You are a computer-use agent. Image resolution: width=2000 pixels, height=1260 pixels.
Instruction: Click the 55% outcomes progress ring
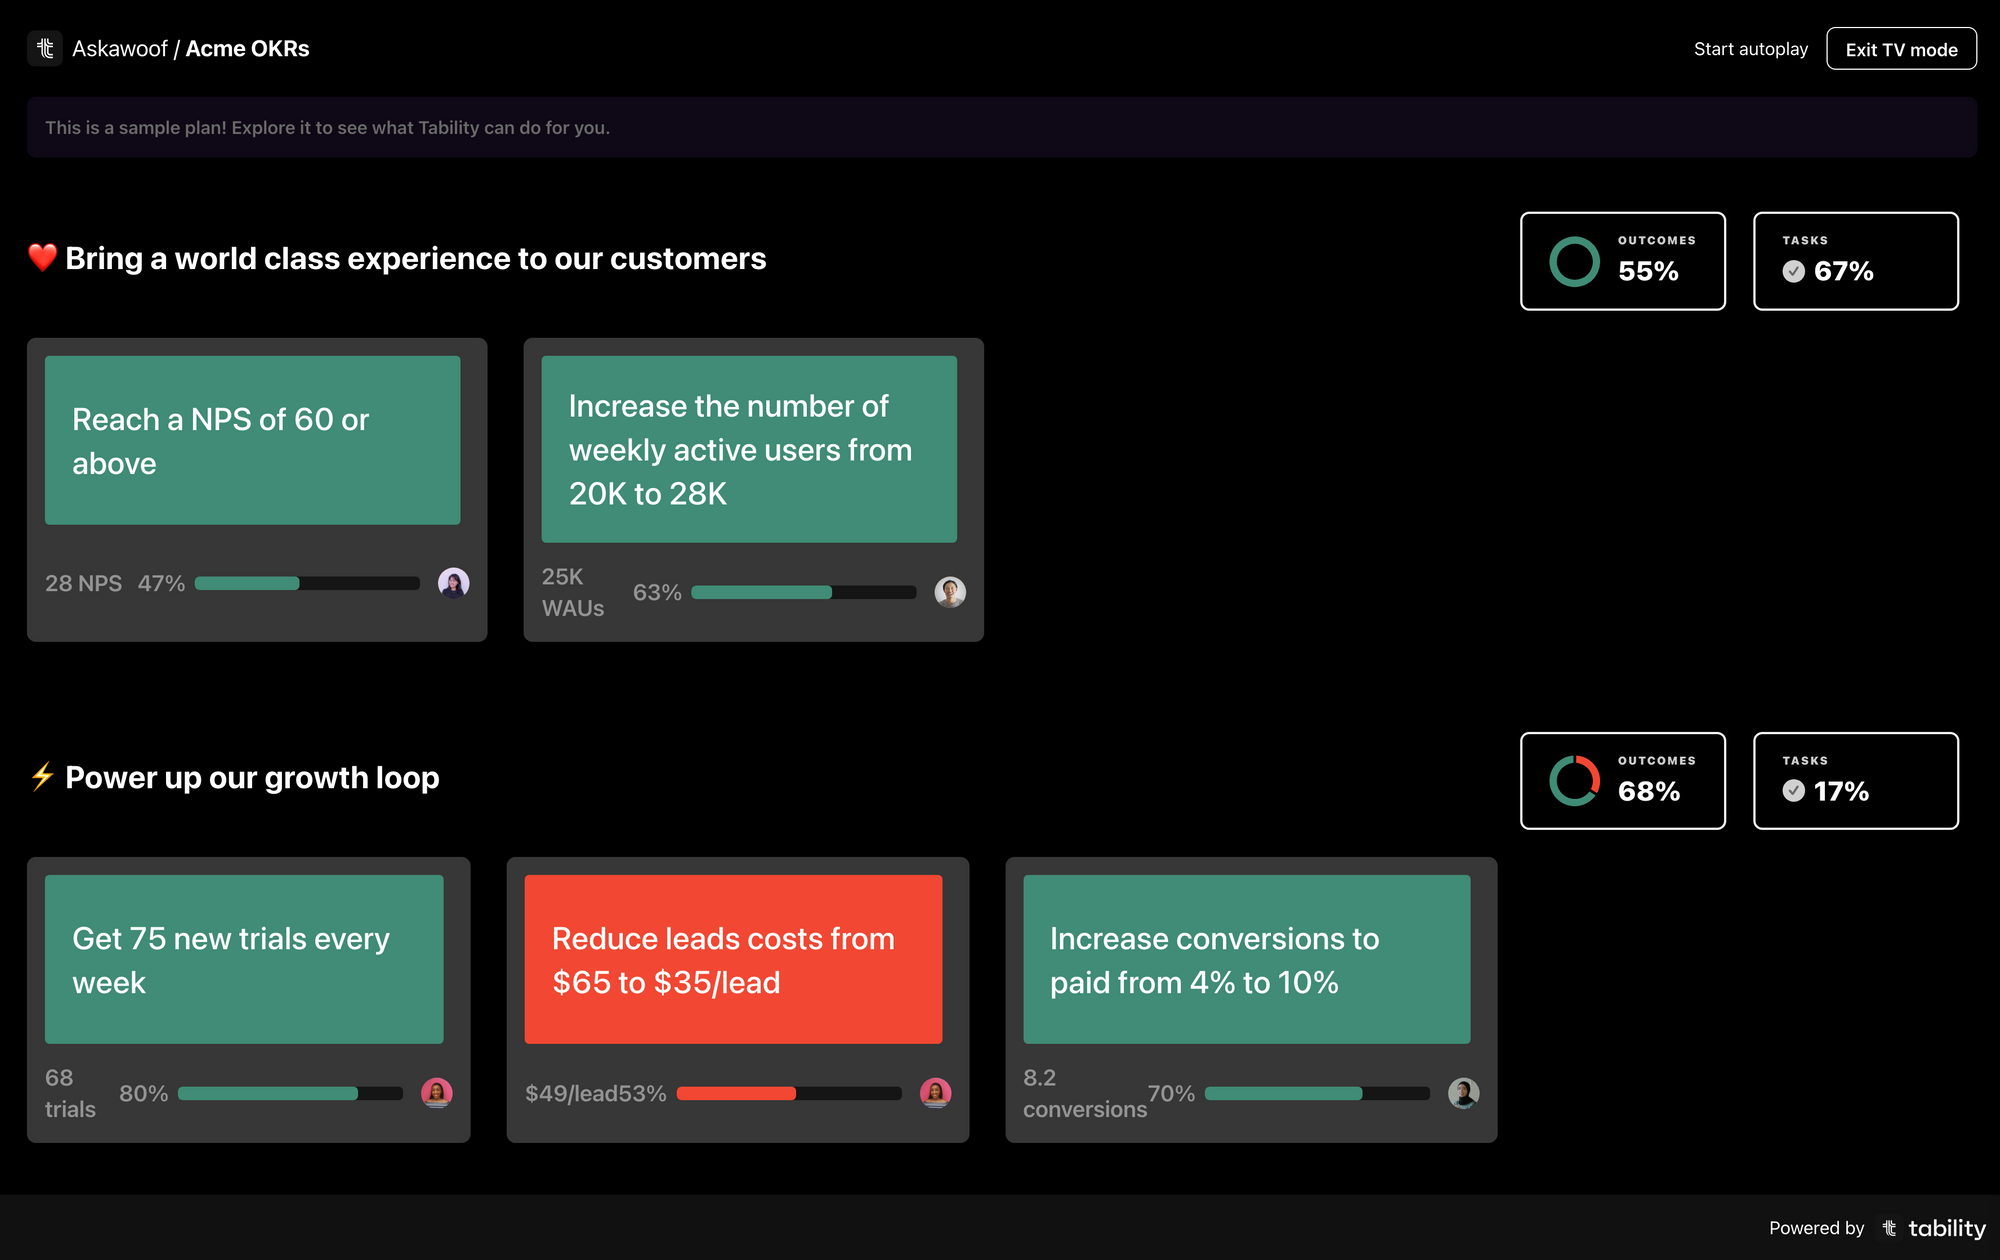point(1574,262)
